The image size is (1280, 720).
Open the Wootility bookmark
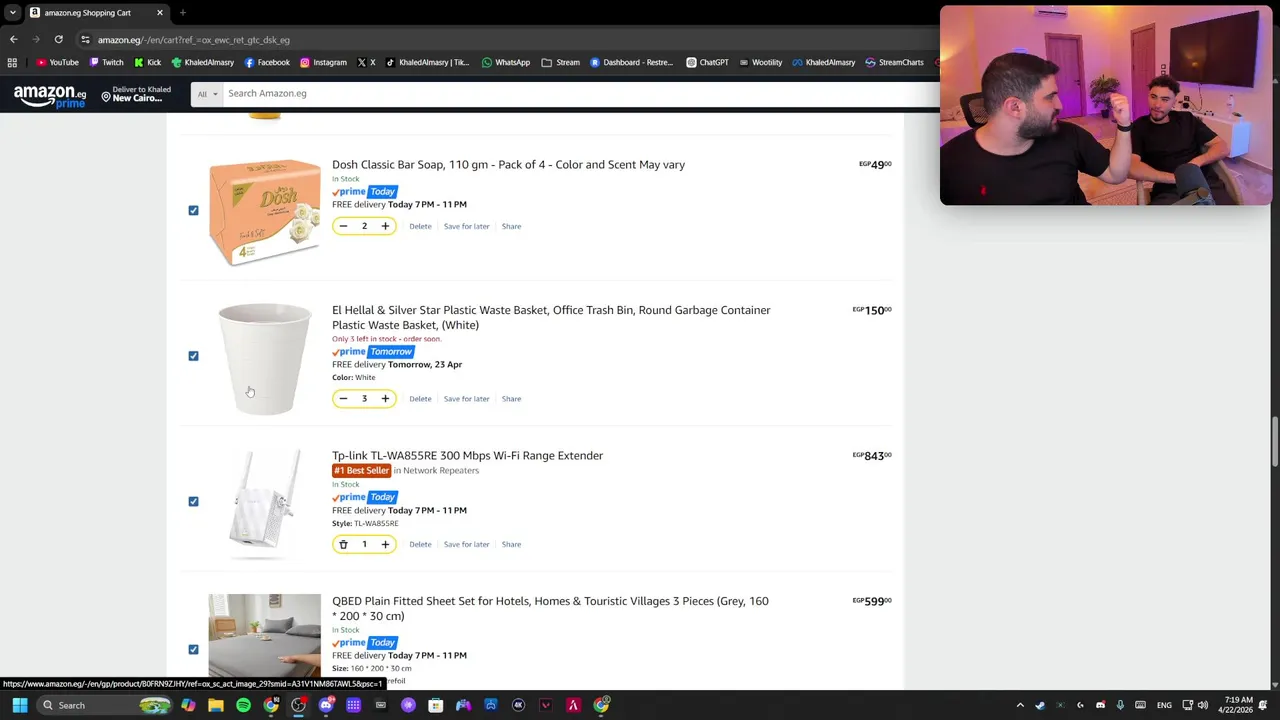(x=760, y=62)
